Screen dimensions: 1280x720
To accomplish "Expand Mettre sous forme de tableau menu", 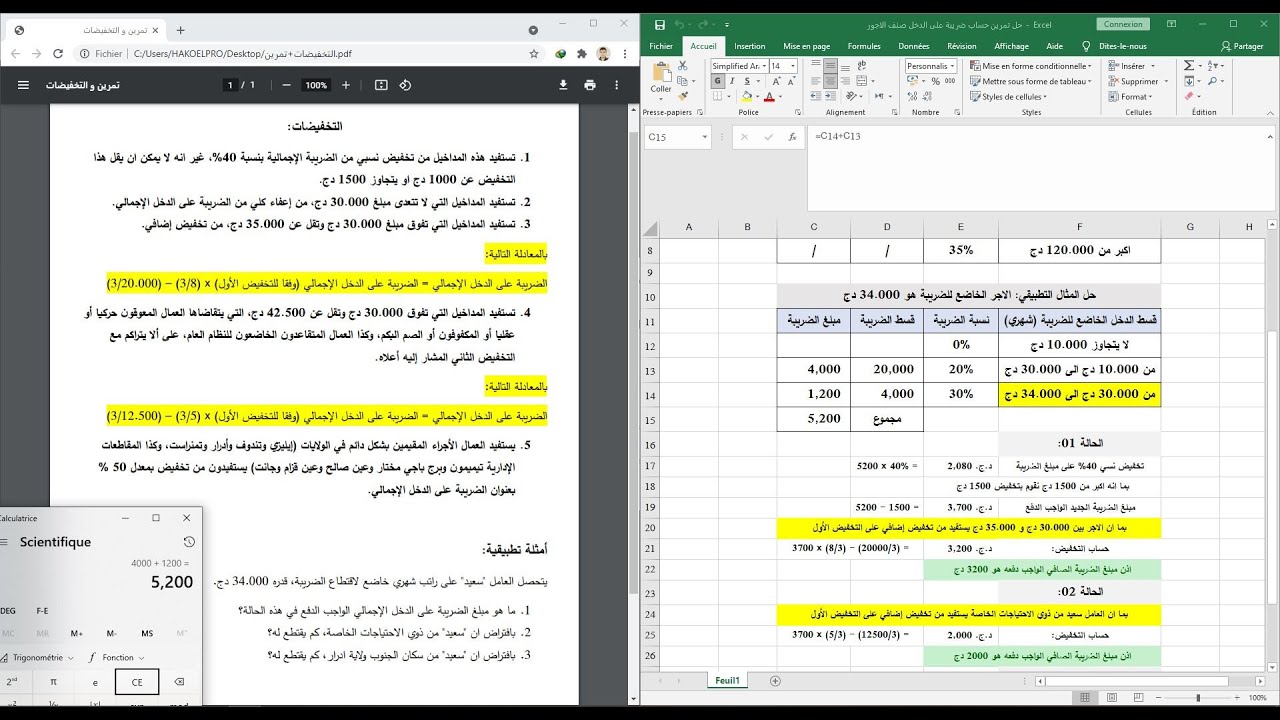I will 1031,82.
